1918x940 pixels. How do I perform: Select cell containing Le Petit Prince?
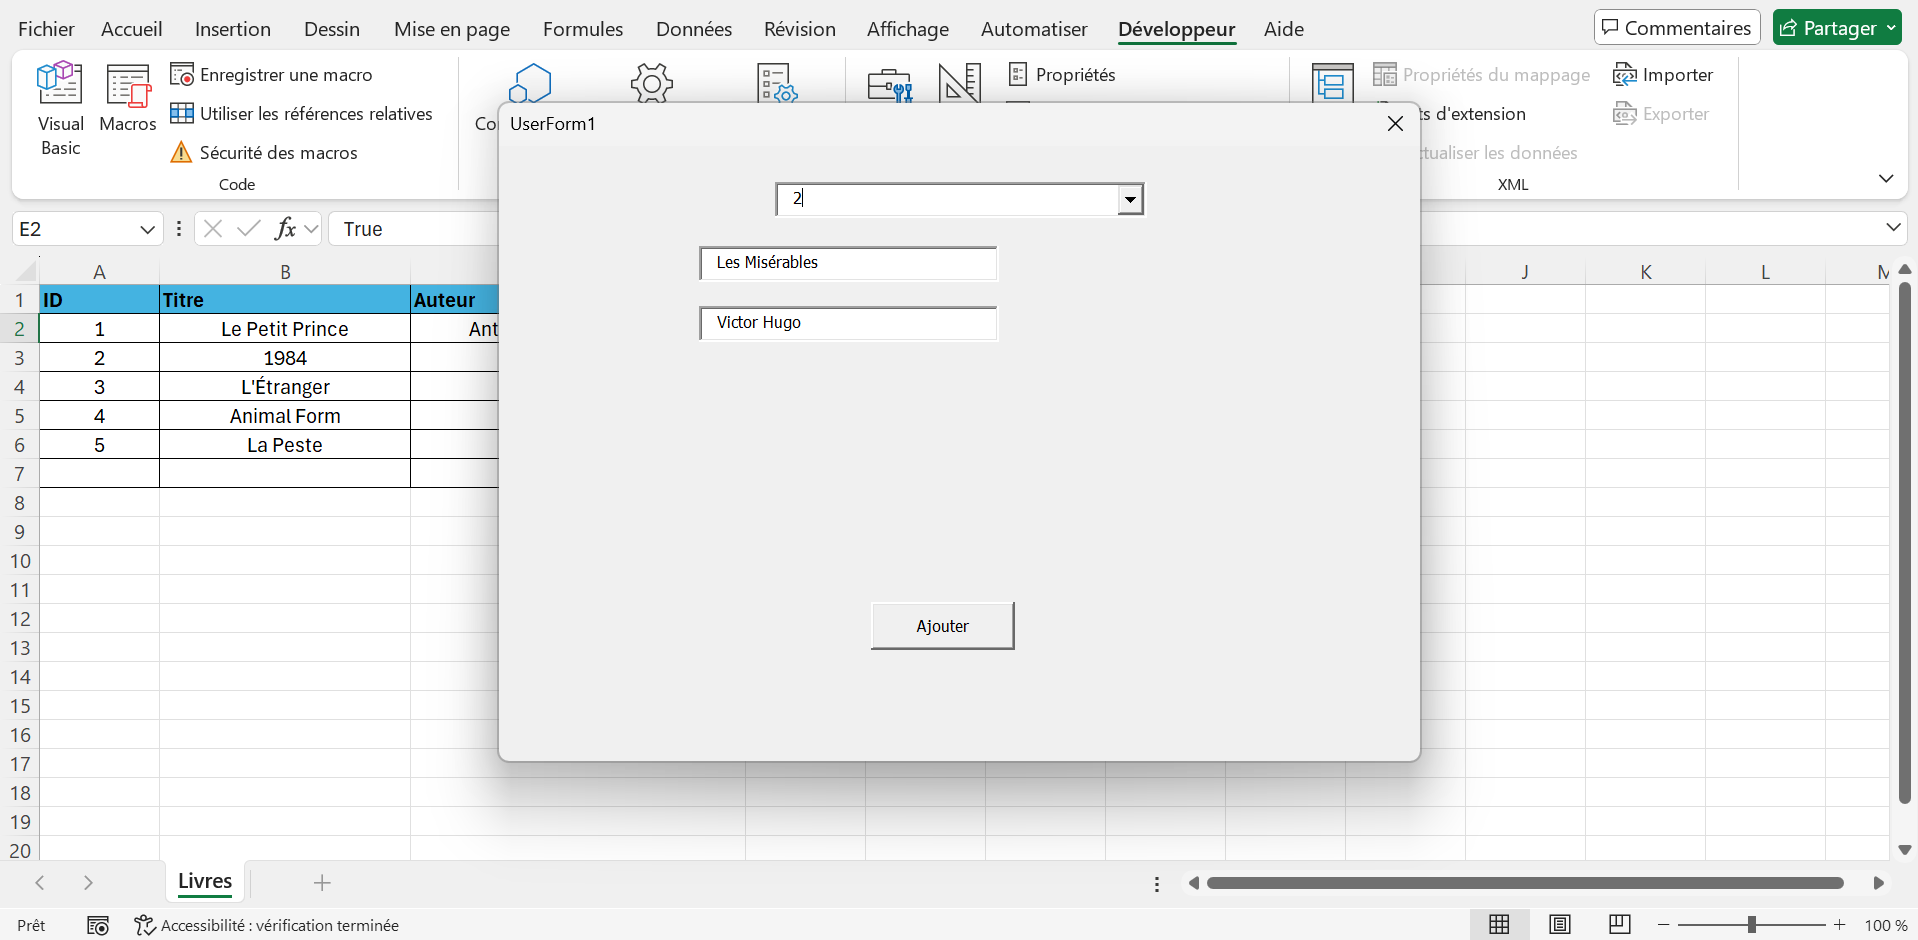[285, 329]
